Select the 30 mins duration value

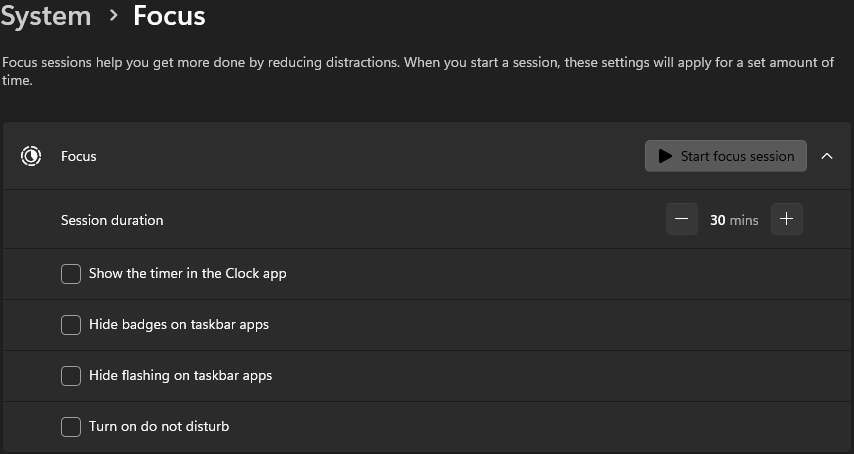[x=734, y=220]
